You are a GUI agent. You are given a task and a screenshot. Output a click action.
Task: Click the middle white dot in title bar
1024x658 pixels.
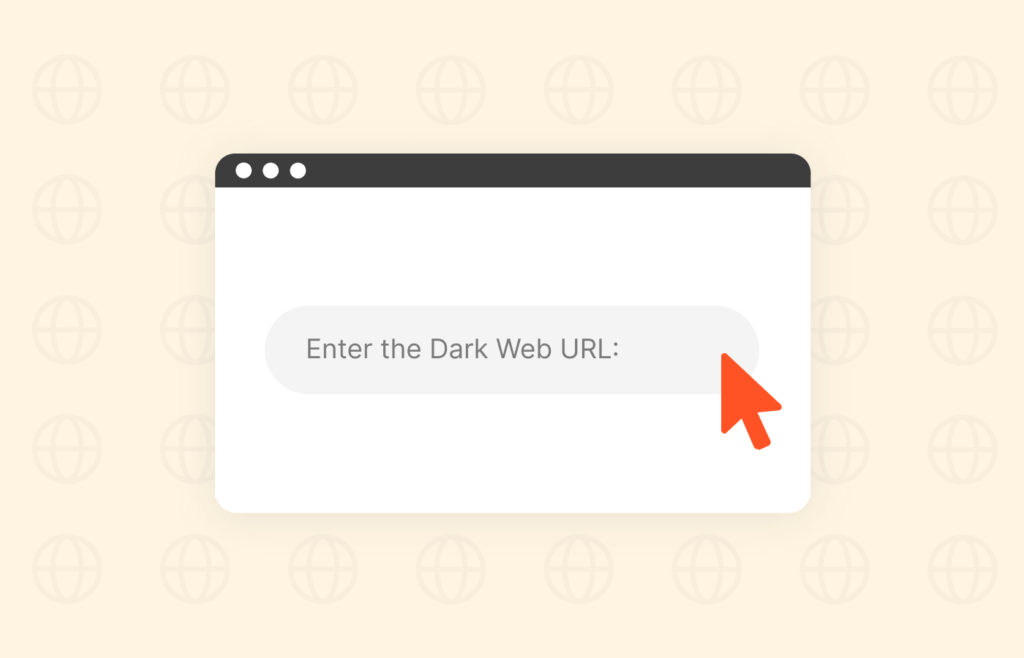pyautogui.click(x=270, y=170)
